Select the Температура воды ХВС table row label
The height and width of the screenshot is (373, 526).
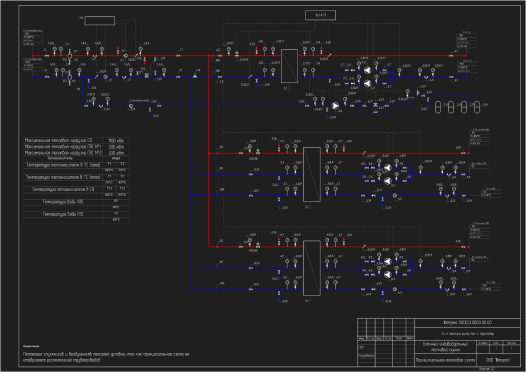coord(63,202)
